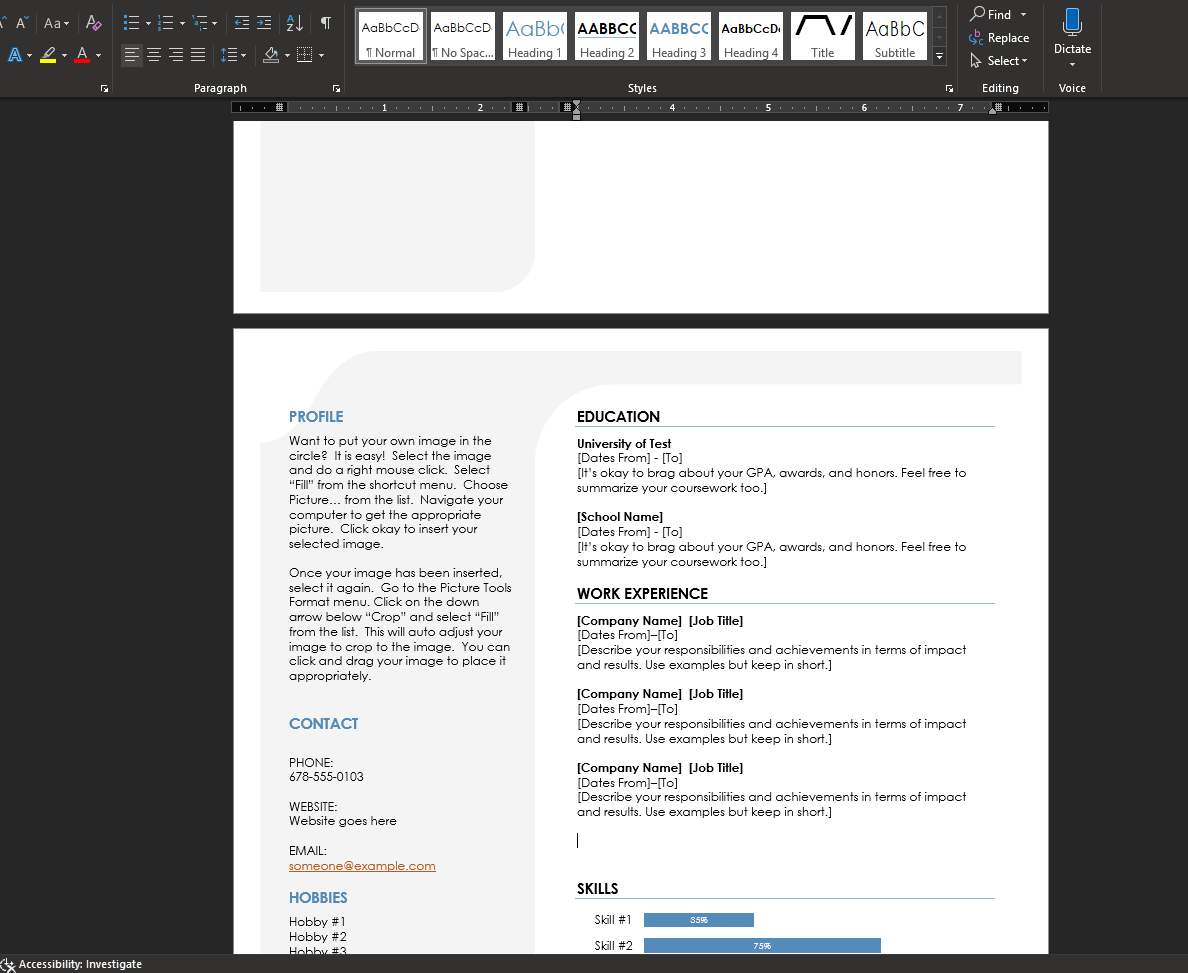The height and width of the screenshot is (973, 1188).
Task: Toggle align left
Action: (x=132, y=55)
